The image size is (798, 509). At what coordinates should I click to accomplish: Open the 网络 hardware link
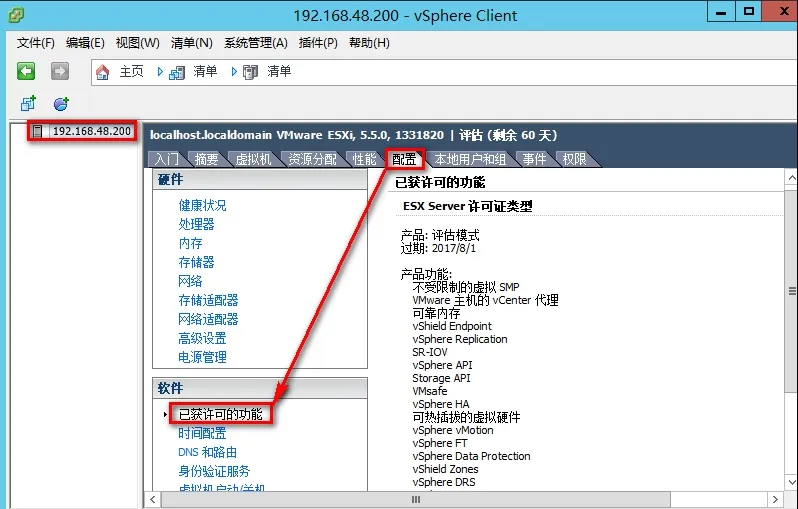click(190, 281)
